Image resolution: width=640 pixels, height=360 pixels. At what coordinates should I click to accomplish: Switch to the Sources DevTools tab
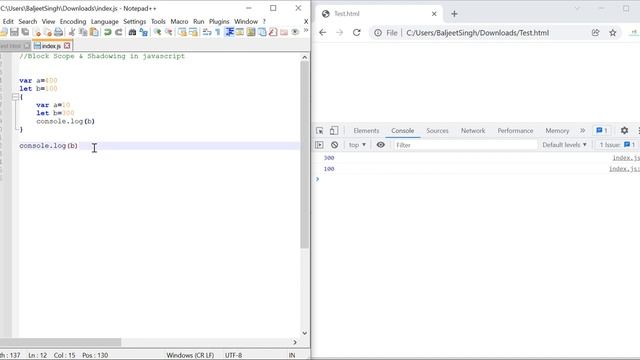coord(437,131)
